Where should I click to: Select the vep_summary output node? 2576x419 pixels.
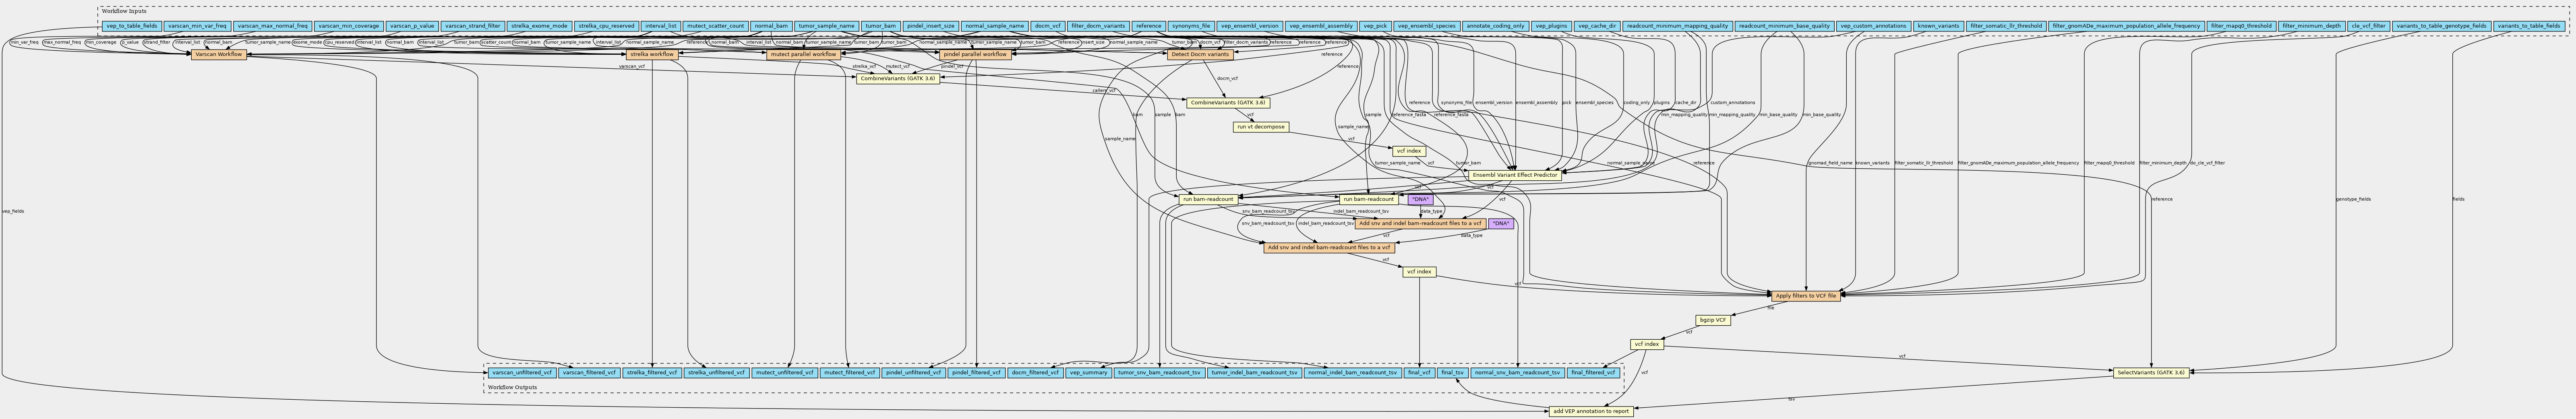point(1088,372)
